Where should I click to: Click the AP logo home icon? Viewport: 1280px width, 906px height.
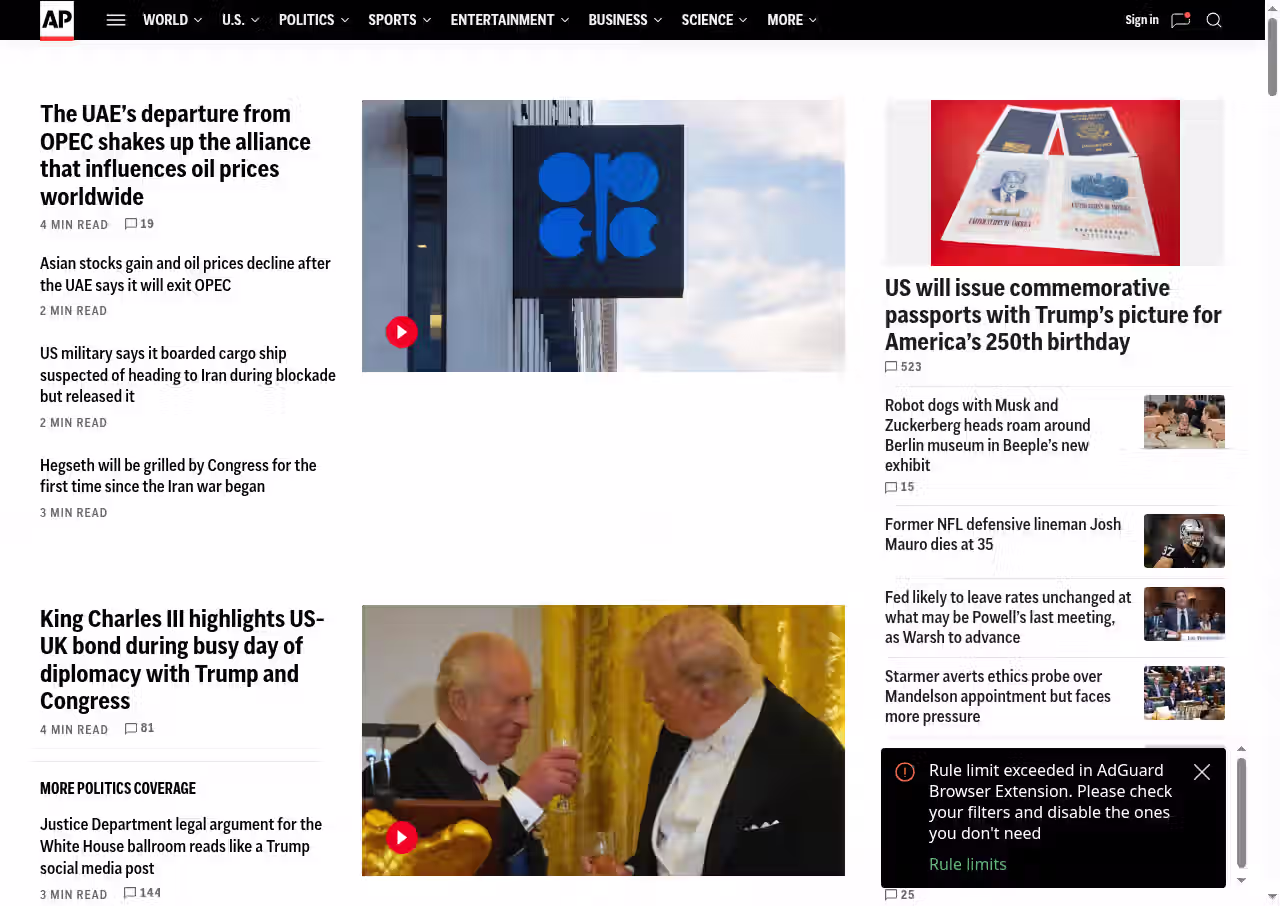(57, 20)
